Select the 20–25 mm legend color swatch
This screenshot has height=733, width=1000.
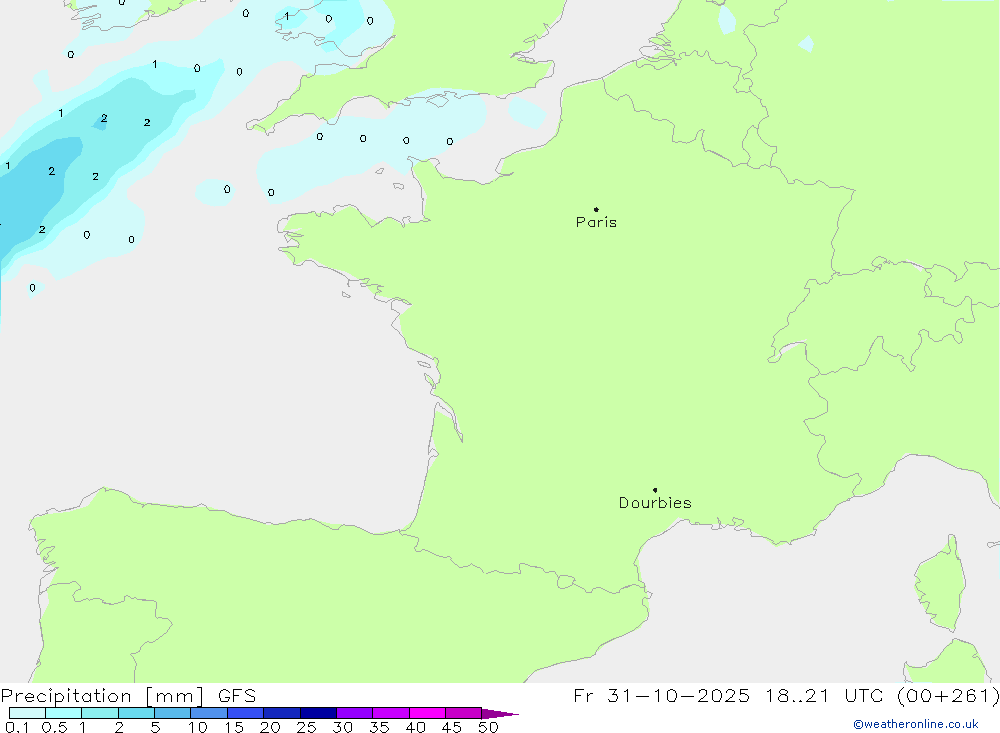[x=282, y=713]
